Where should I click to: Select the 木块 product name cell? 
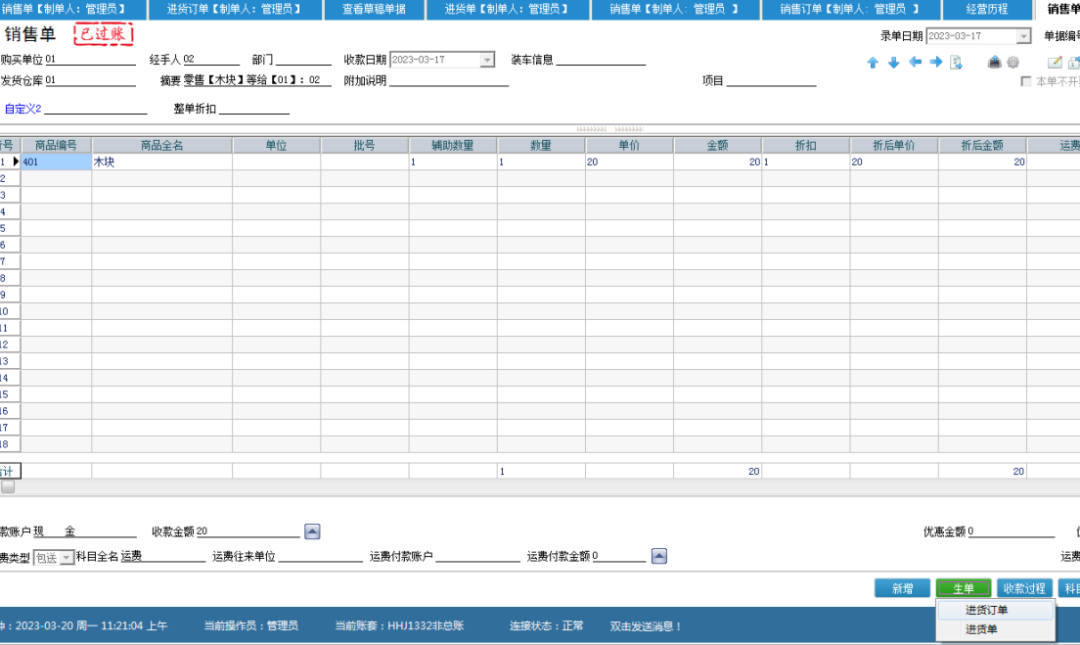point(162,162)
